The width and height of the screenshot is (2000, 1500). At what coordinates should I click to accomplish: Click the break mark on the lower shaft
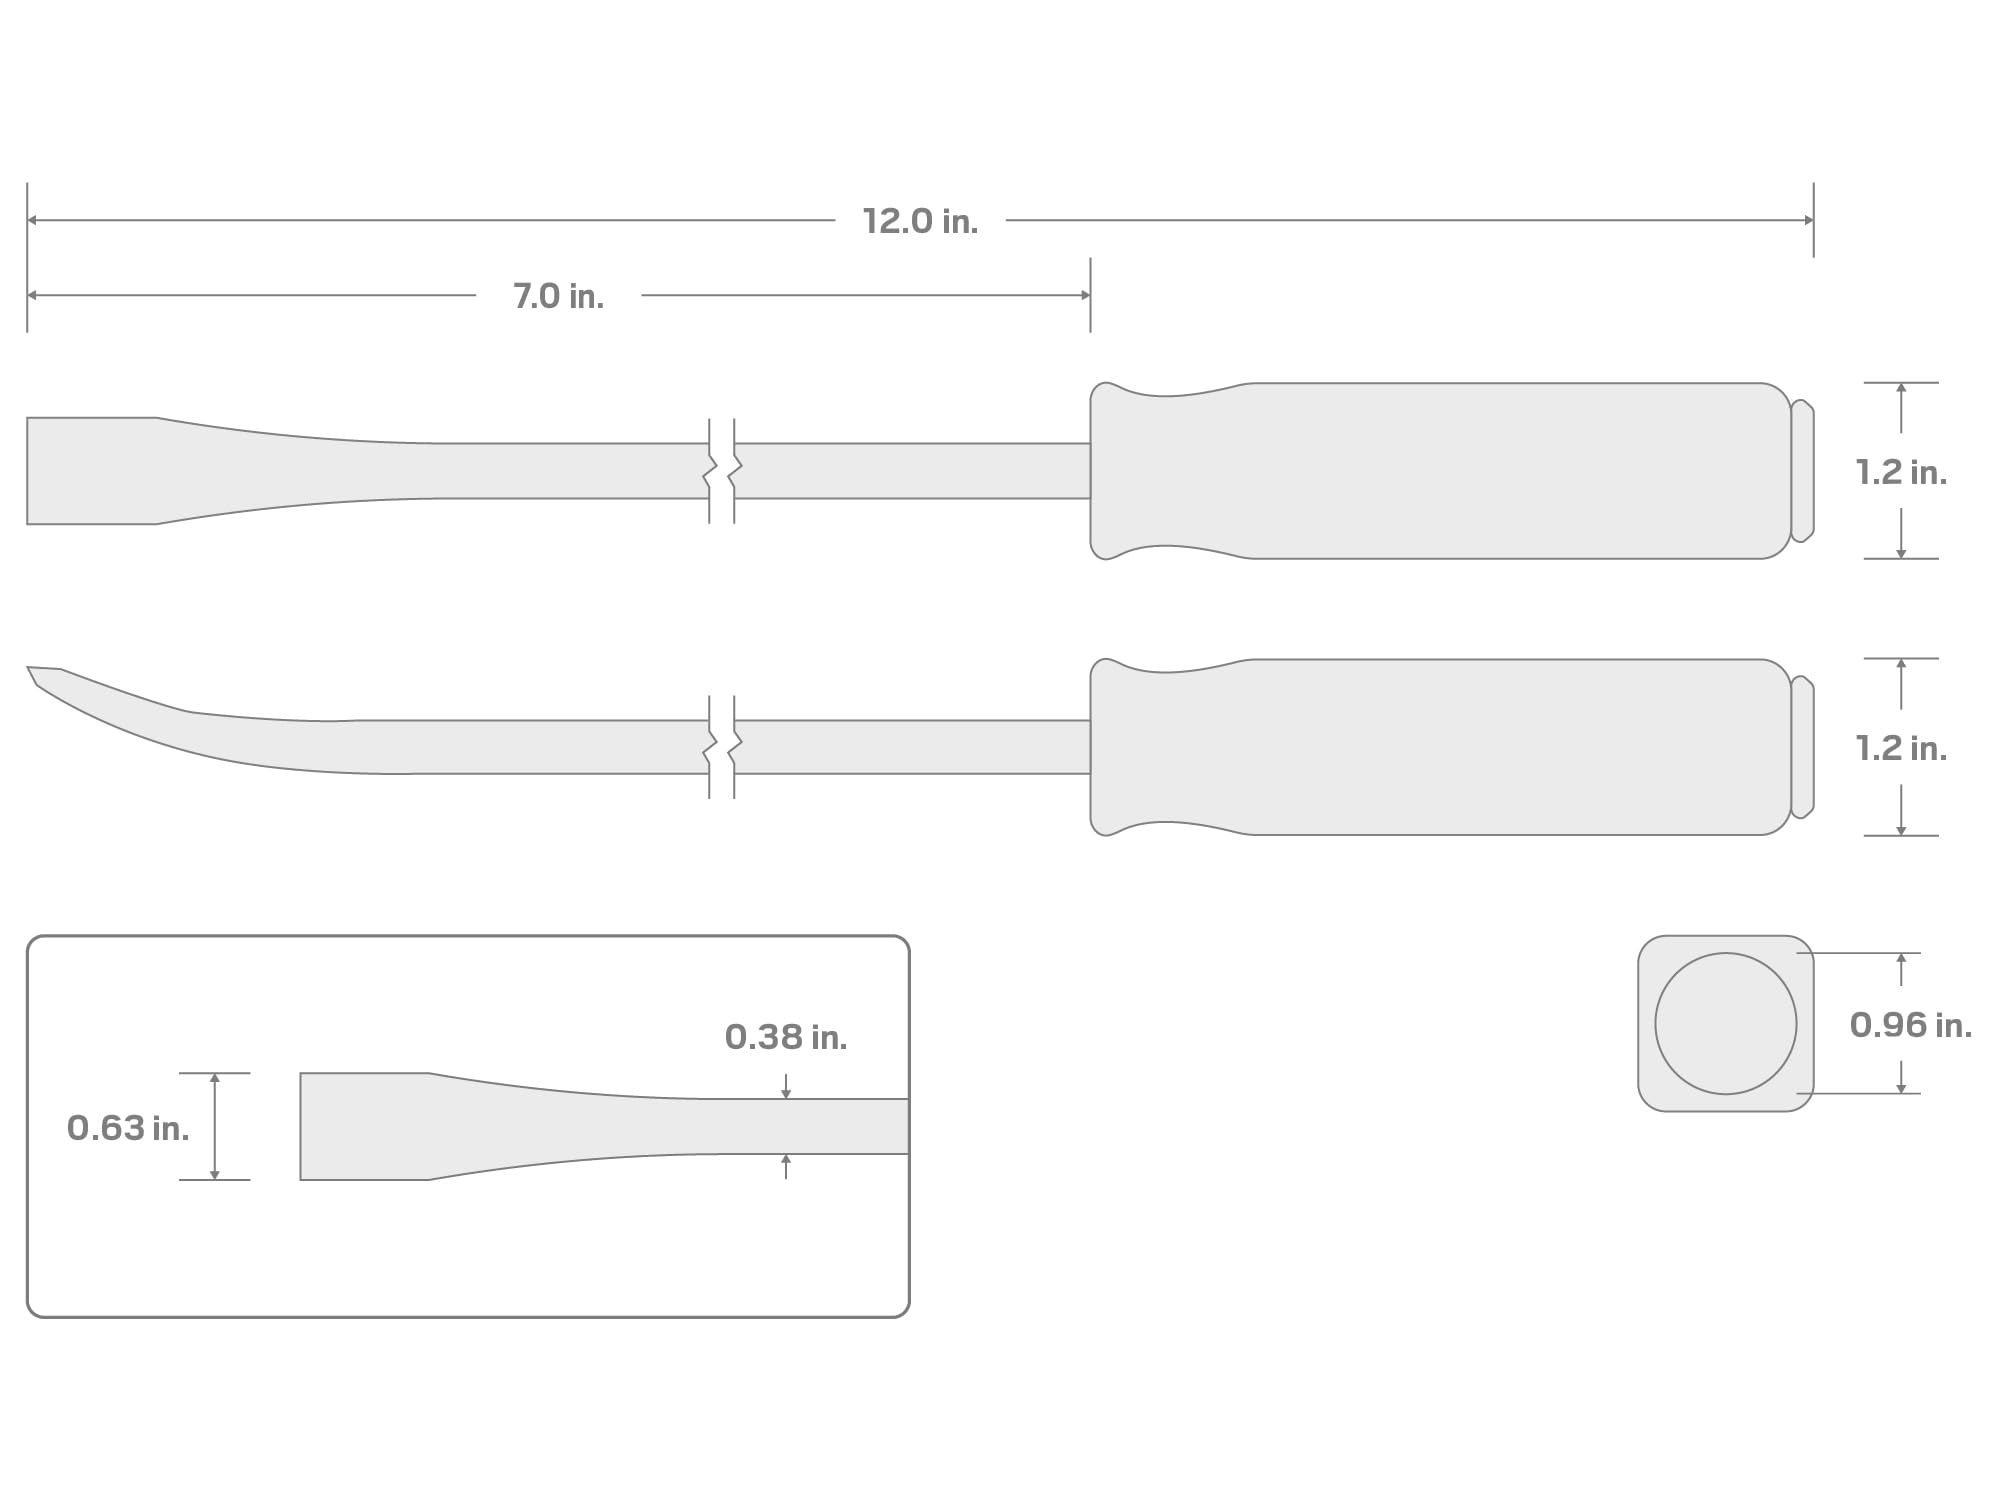722,747
